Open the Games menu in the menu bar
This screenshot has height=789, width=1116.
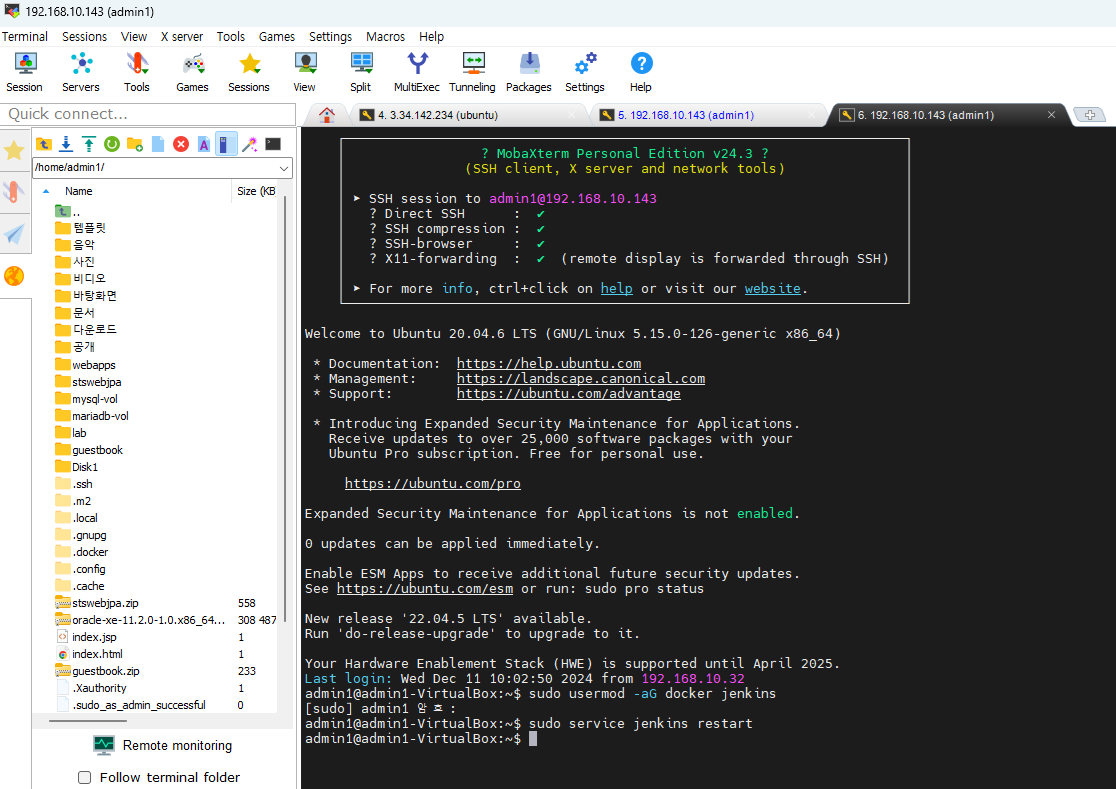[x=277, y=36]
